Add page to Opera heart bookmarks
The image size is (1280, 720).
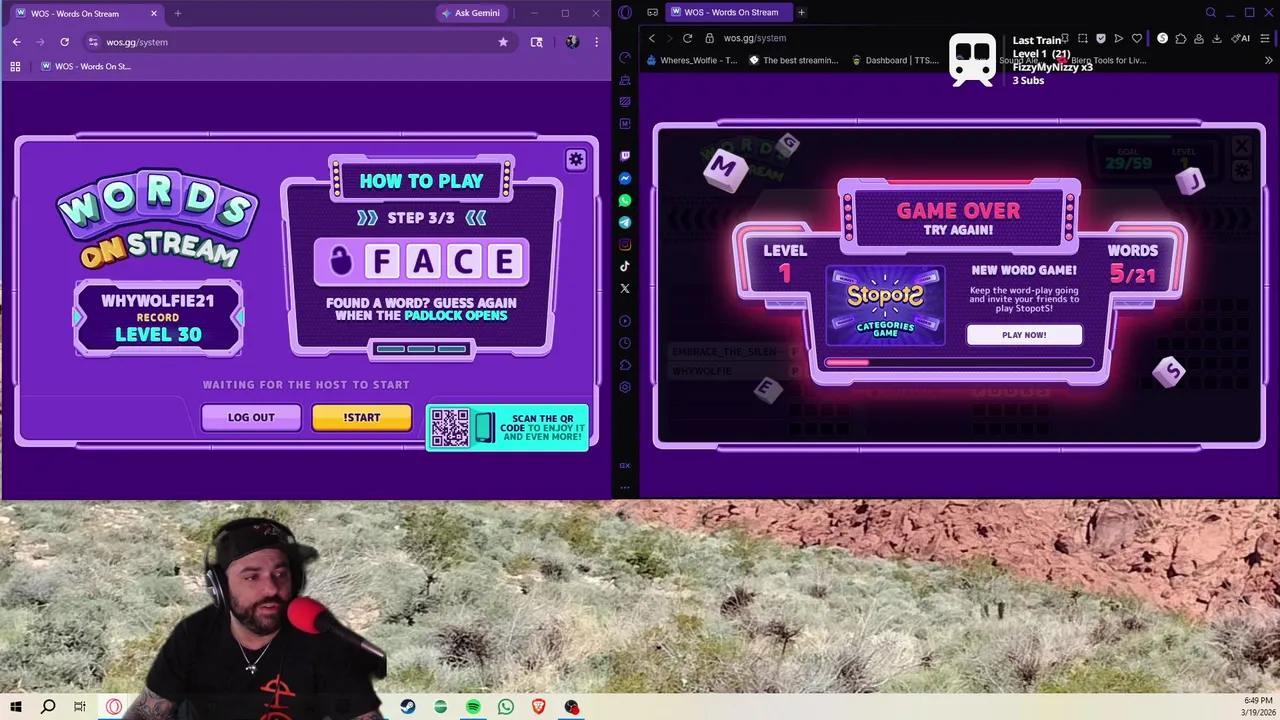click(1137, 38)
